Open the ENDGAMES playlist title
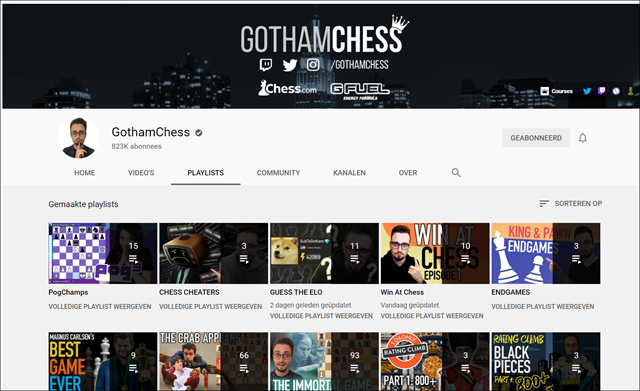The width and height of the screenshot is (640, 391). [511, 292]
